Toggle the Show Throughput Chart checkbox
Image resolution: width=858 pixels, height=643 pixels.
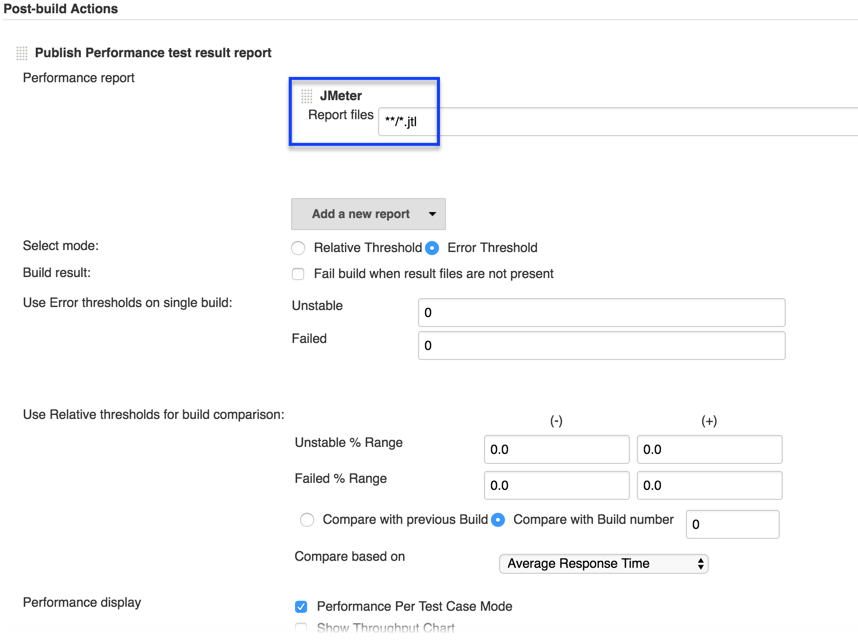pos(301,629)
